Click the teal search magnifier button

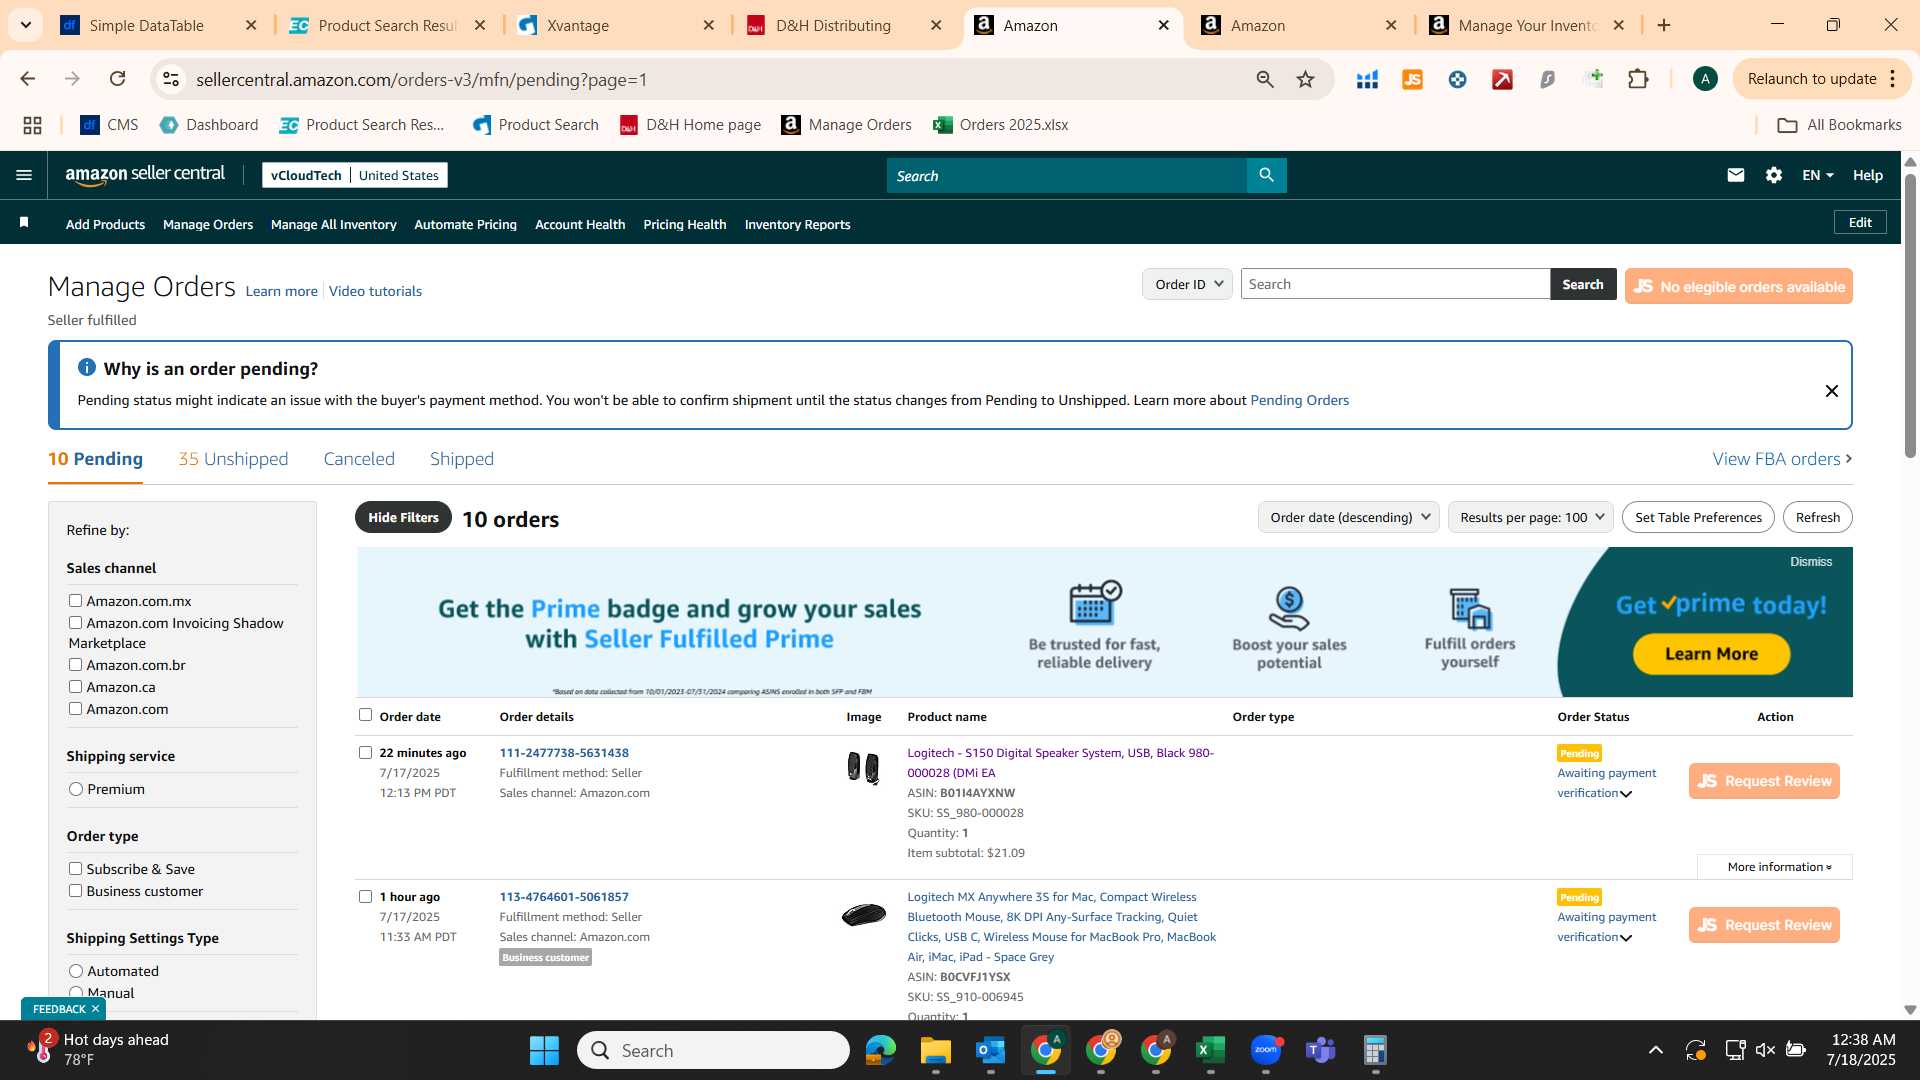point(1266,175)
